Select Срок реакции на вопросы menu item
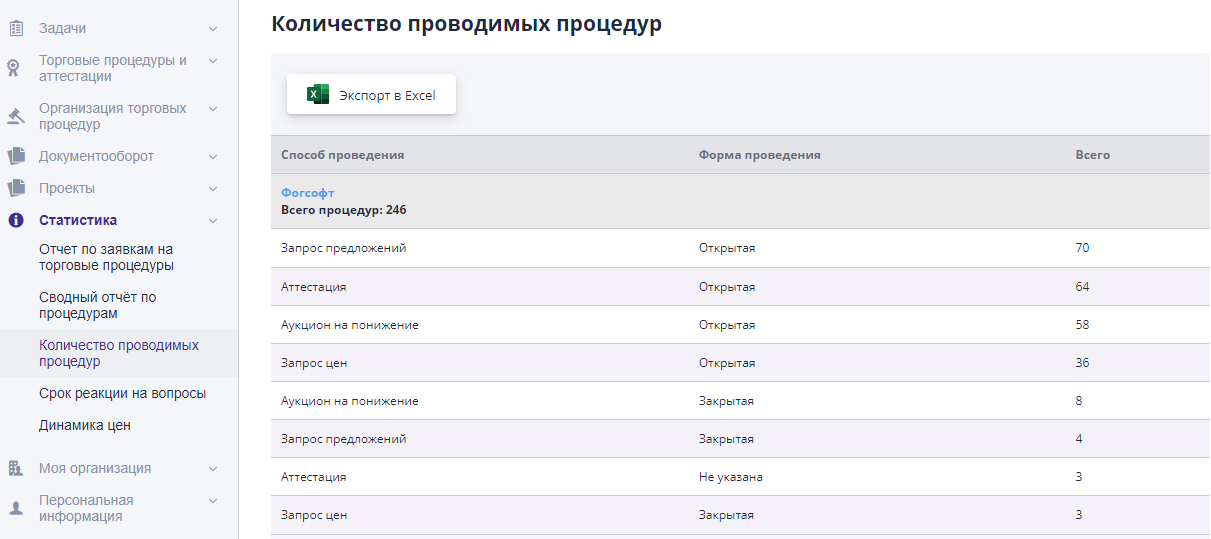 tap(122, 393)
